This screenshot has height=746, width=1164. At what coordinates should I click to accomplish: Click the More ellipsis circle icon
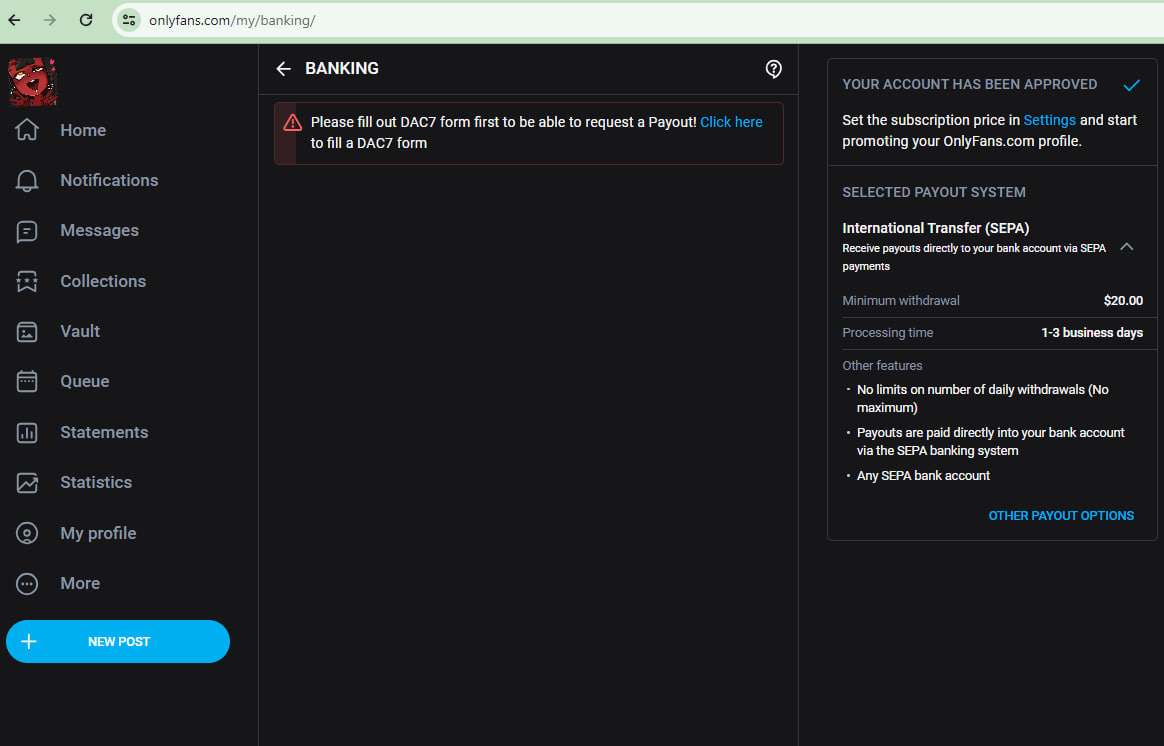point(27,583)
